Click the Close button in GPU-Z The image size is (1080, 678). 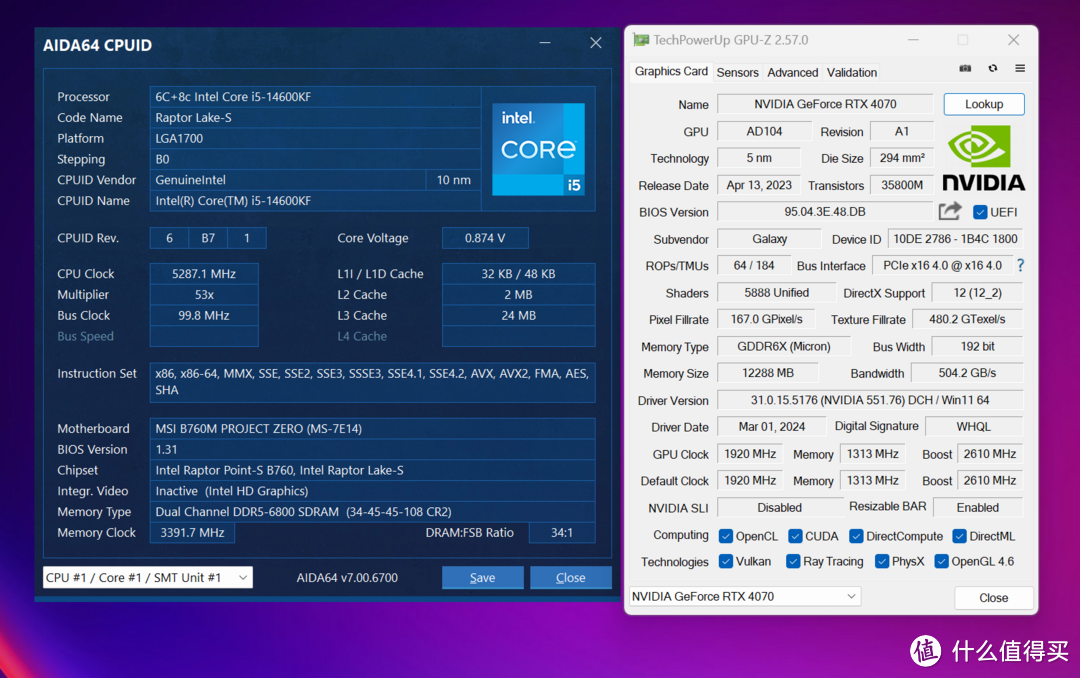(993, 597)
